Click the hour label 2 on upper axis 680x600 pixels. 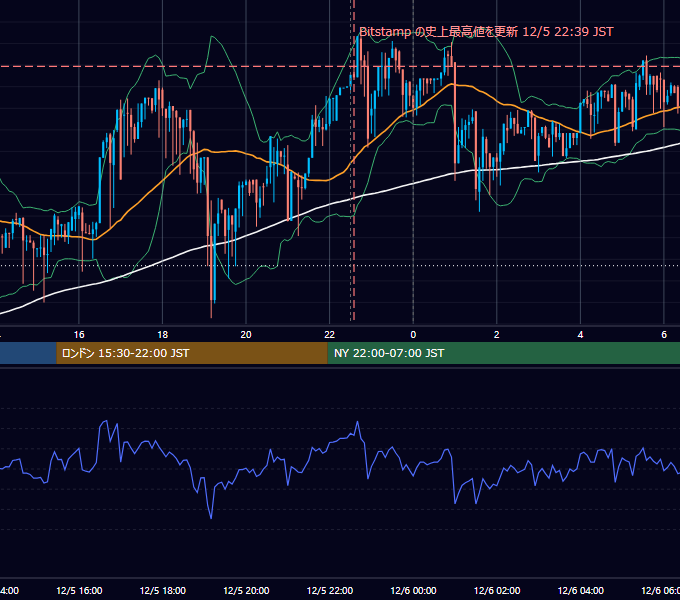(497, 335)
